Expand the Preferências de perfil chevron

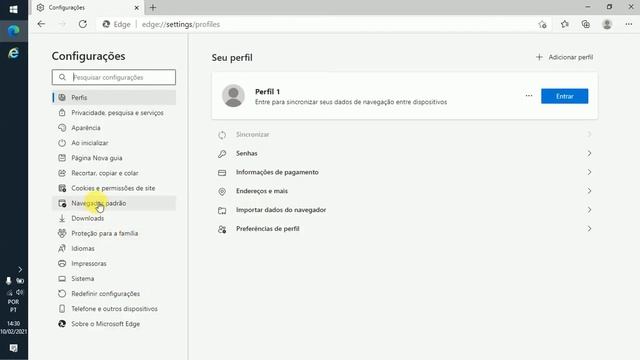(x=589, y=229)
